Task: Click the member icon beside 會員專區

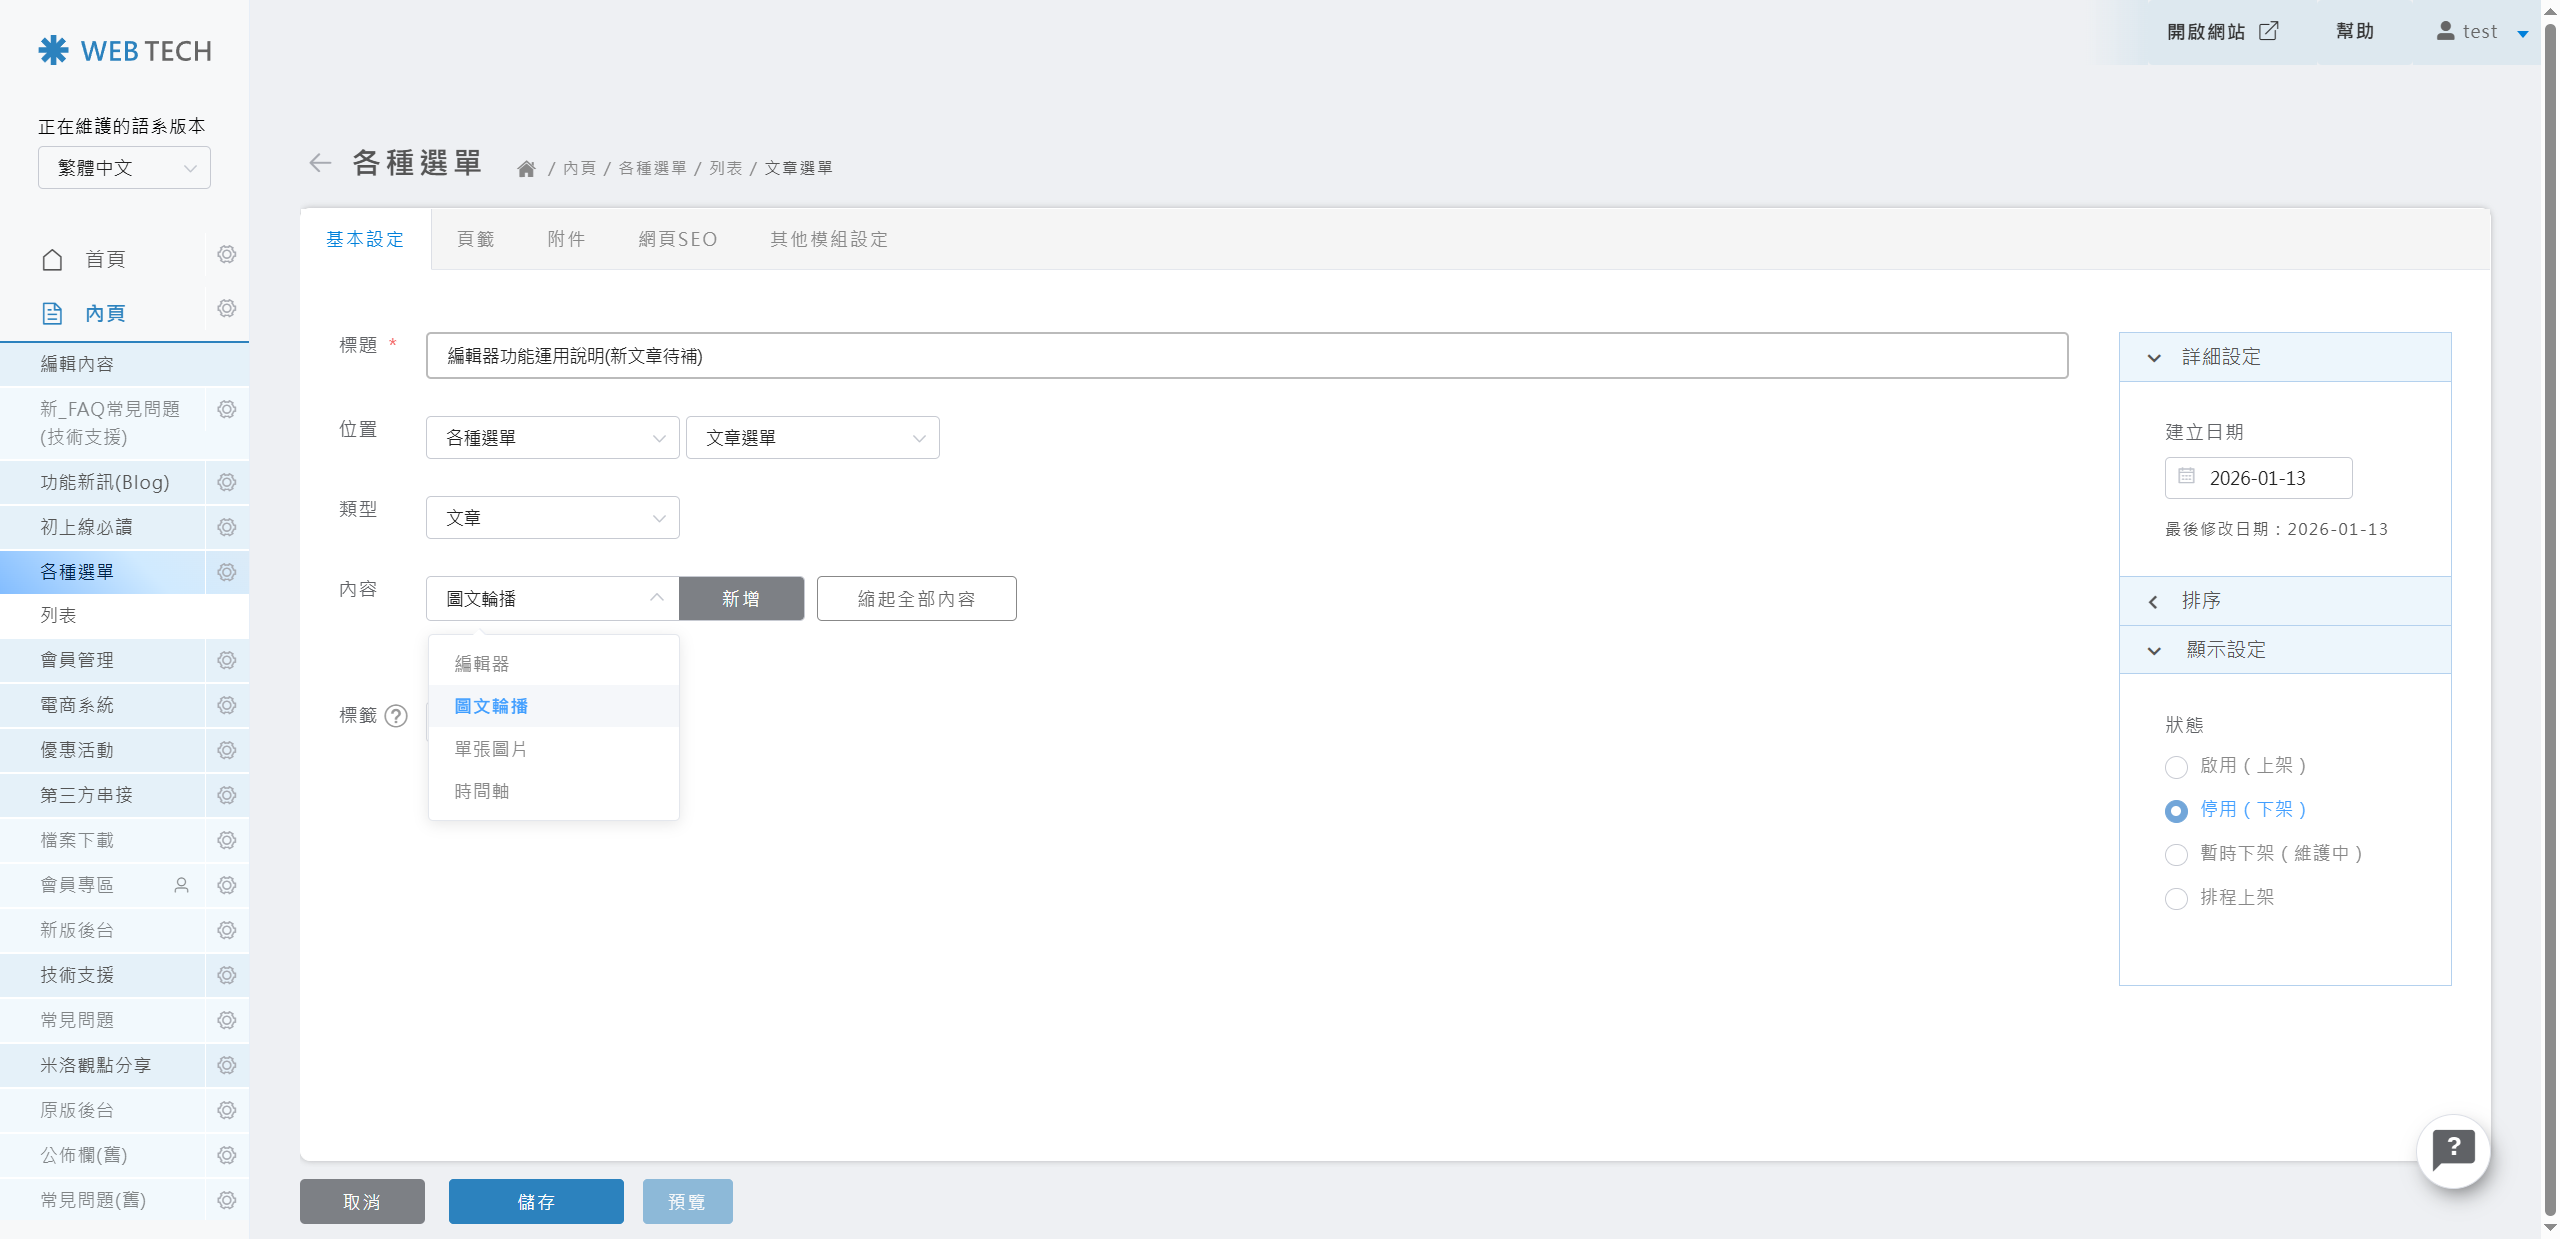Action: [x=181, y=885]
